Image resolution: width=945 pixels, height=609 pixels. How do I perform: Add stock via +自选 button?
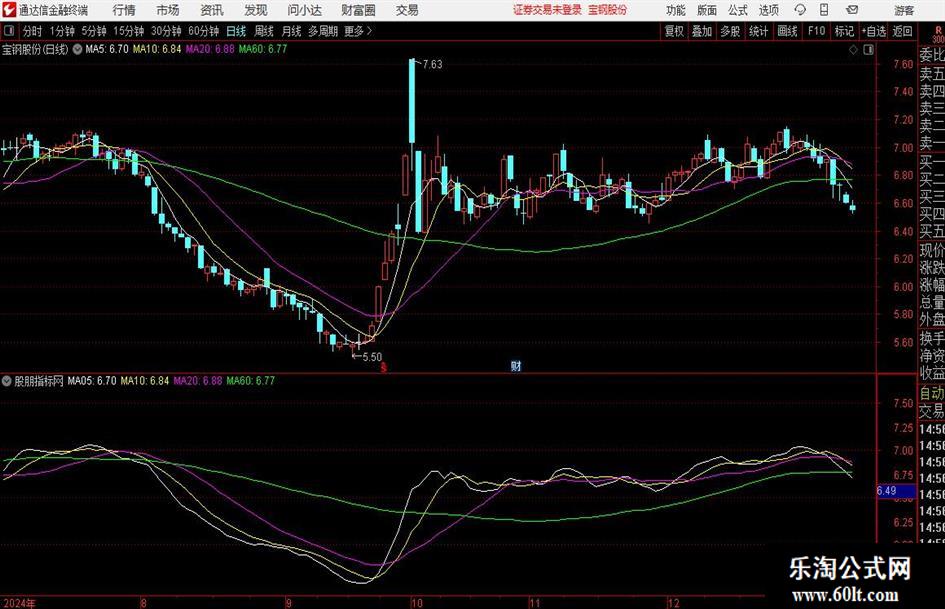tap(873, 31)
